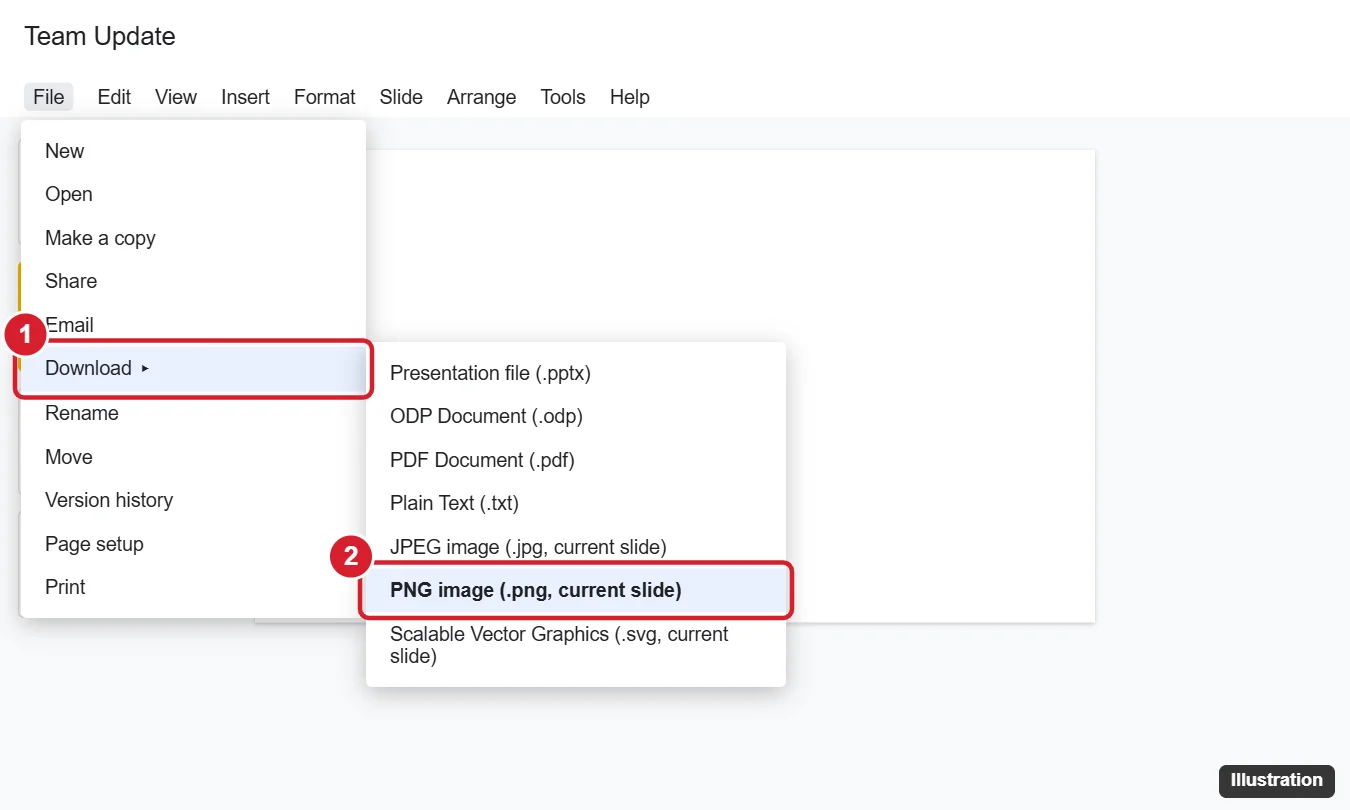Download as ODP Document (.odp)
Image resolution: width=1350 pixels, height=810 pixels.
tap(576, 416)
